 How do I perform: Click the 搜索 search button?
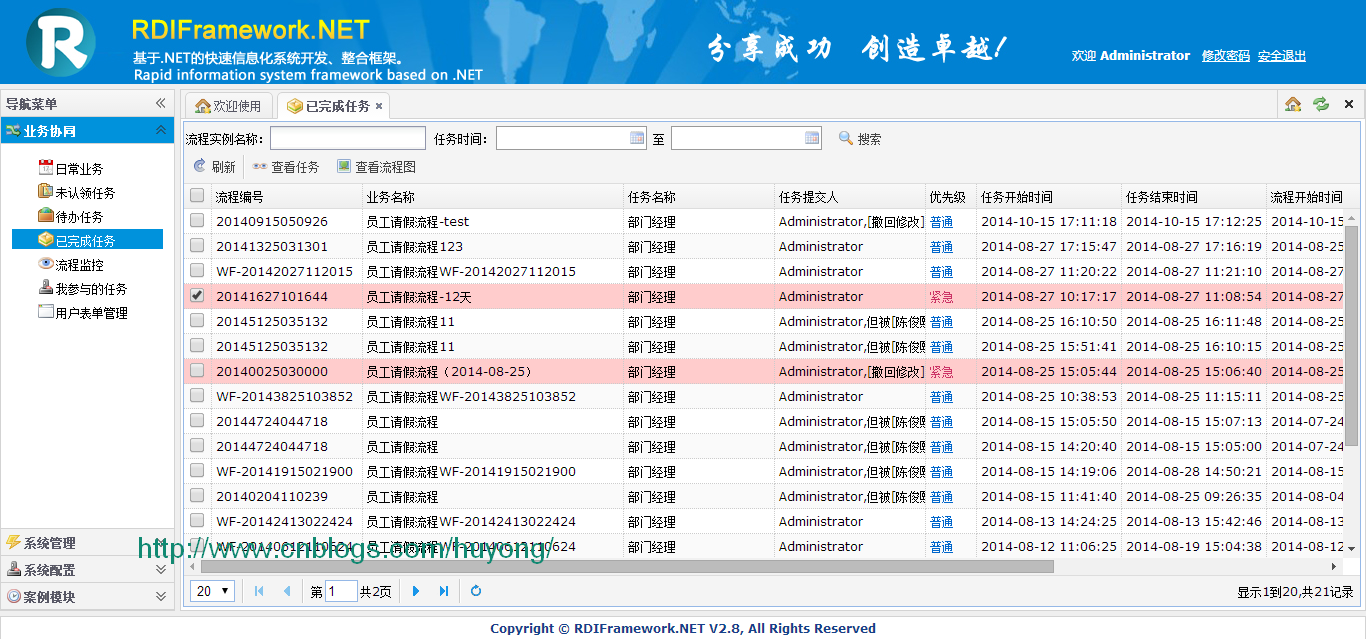[860, 139]
